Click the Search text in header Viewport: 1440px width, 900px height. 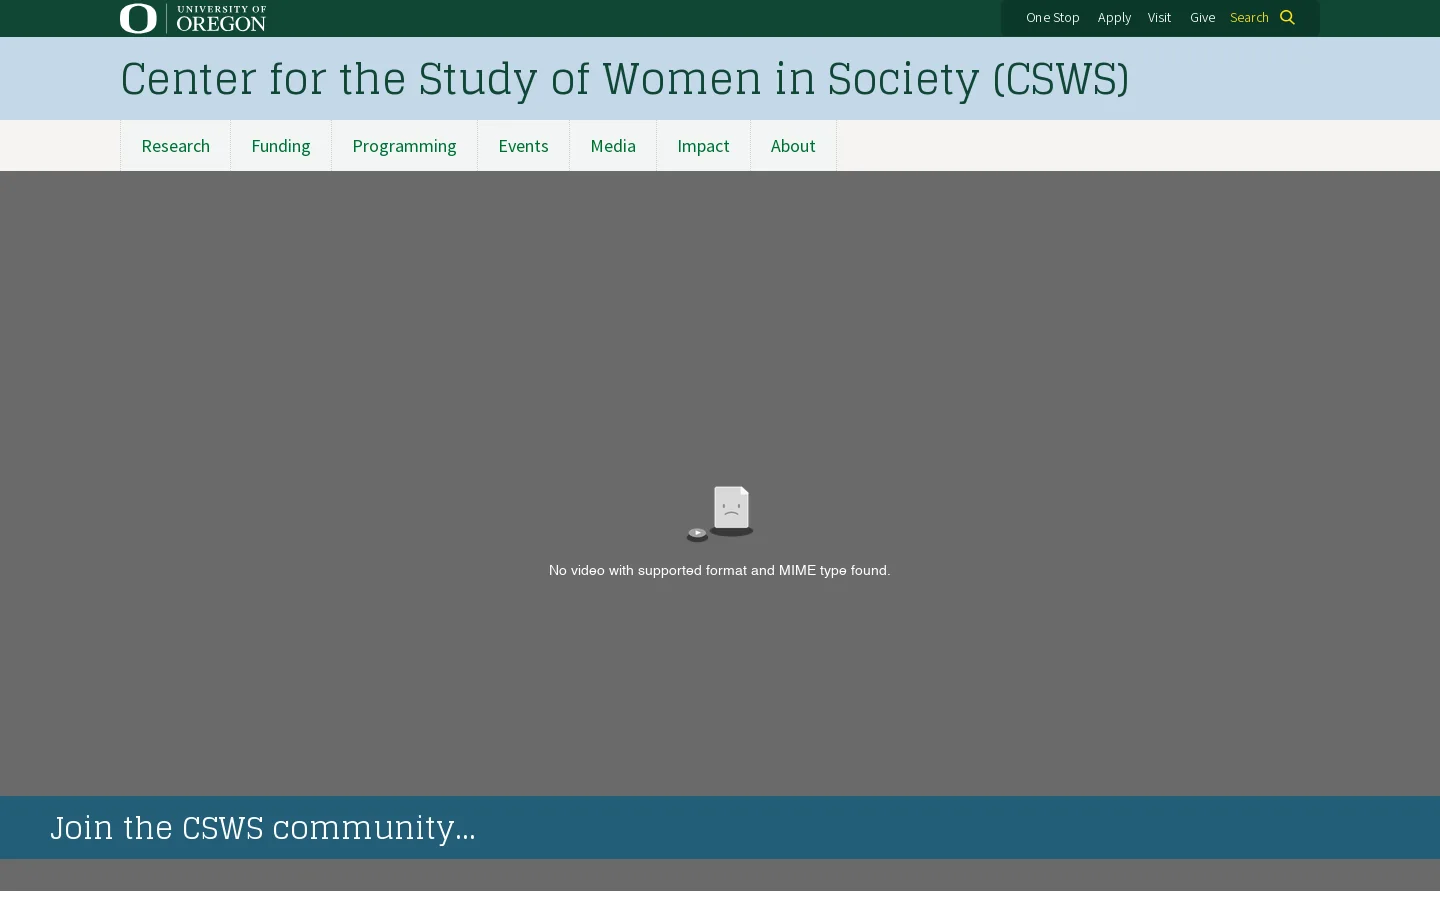click(x=1249, y=17)
